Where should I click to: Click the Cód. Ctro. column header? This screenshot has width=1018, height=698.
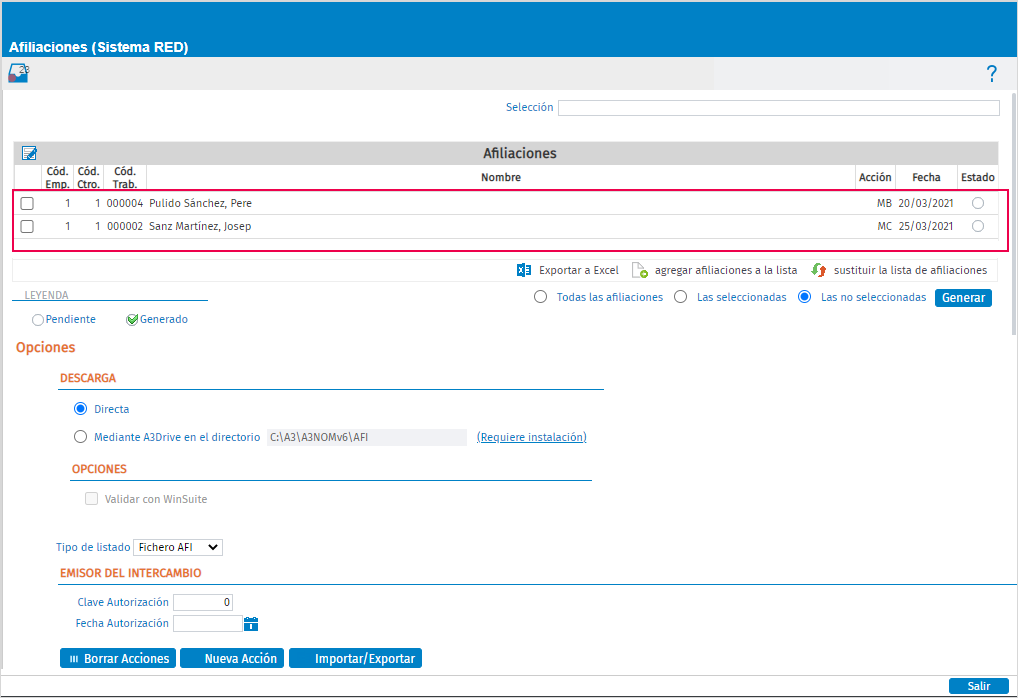88,177
